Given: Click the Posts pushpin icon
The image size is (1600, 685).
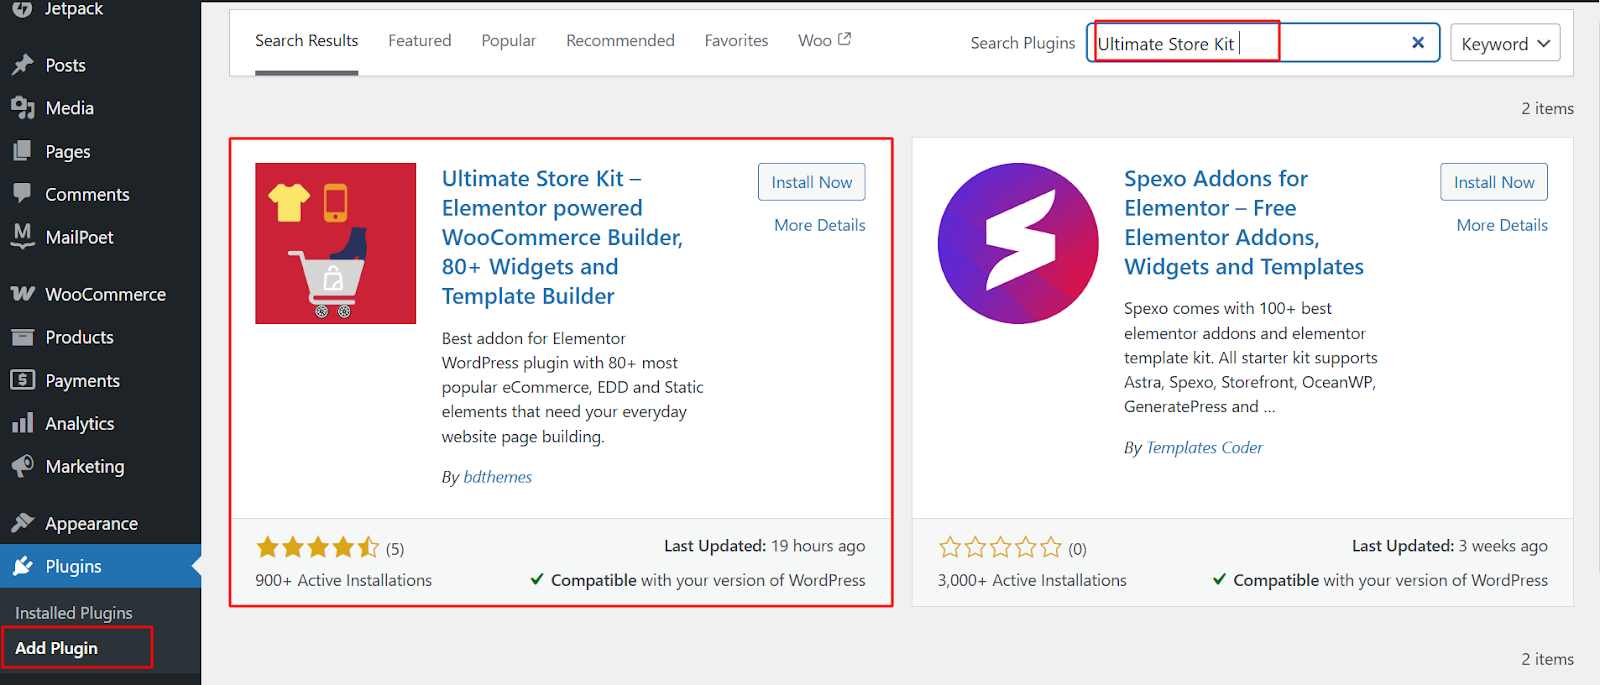Looking at the screenshot, I should point(22,65).
